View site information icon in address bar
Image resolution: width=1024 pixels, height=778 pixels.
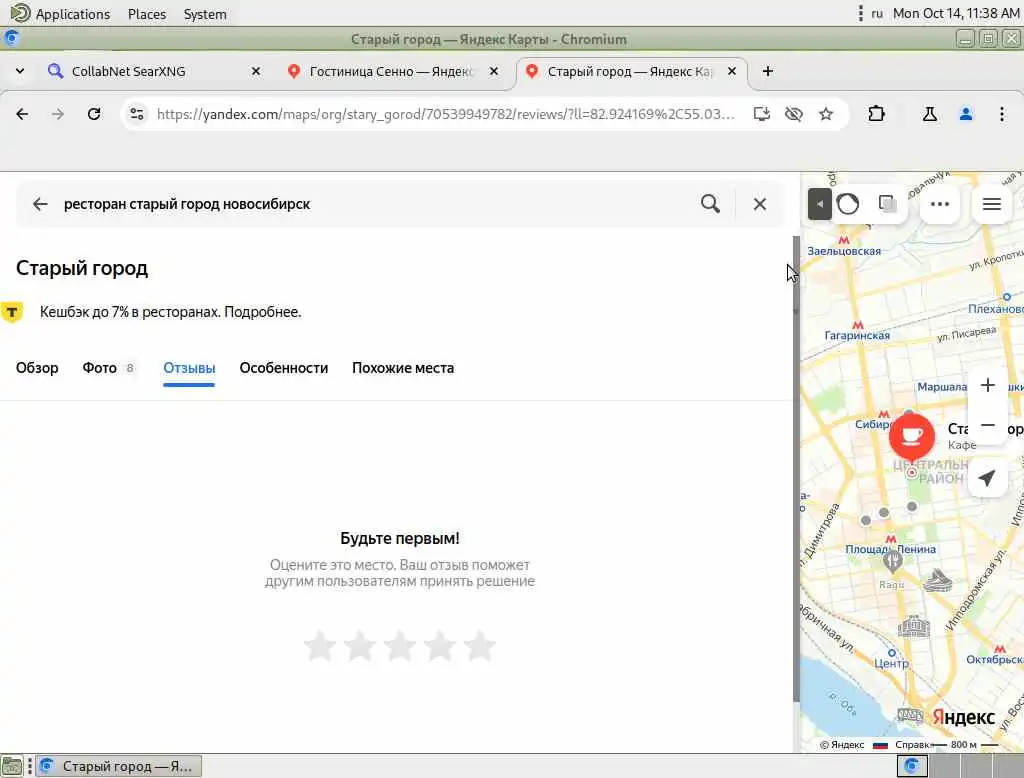(x=136, y=114)
